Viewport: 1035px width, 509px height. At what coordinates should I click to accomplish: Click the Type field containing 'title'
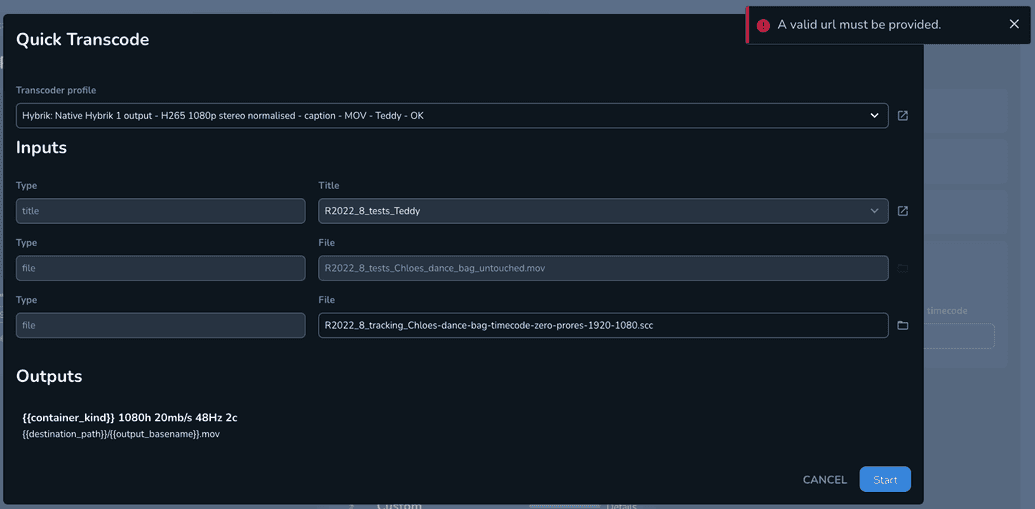(160, 211)
